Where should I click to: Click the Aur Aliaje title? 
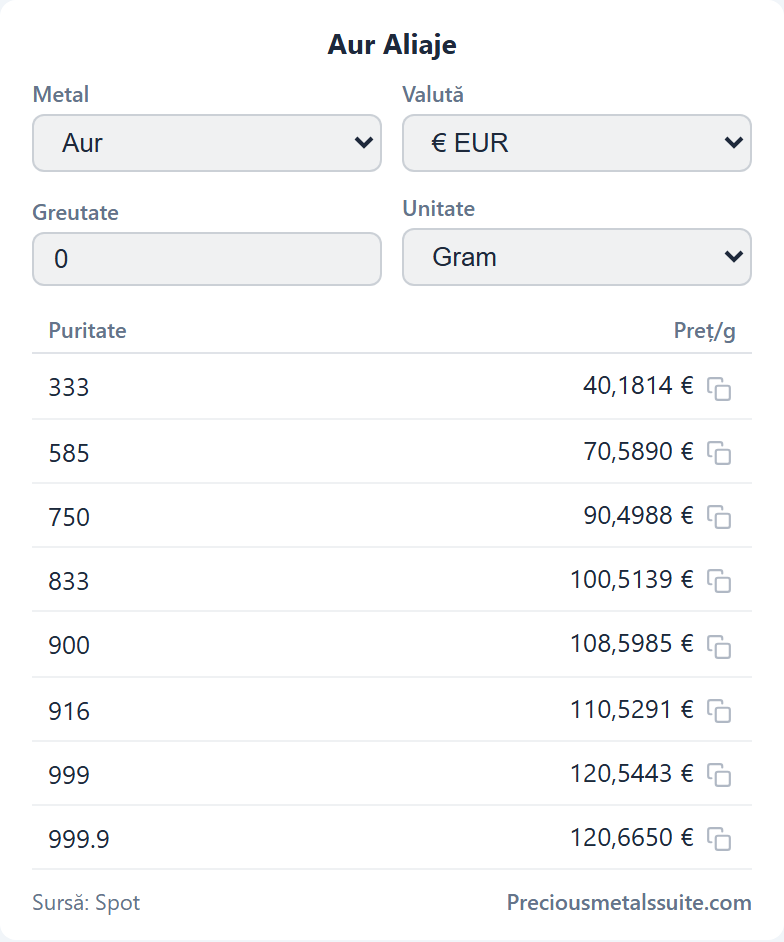click(392, 44)
